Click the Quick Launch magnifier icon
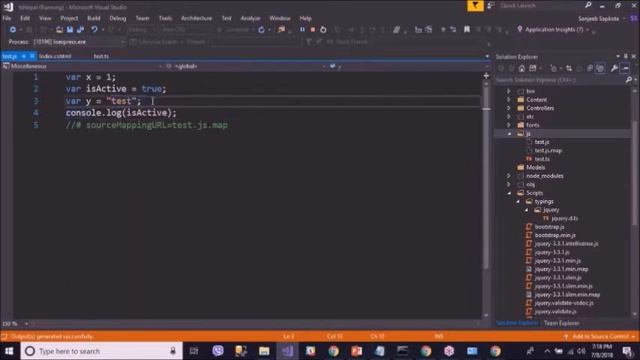This screenshot has width=640, height=360. 588,5
